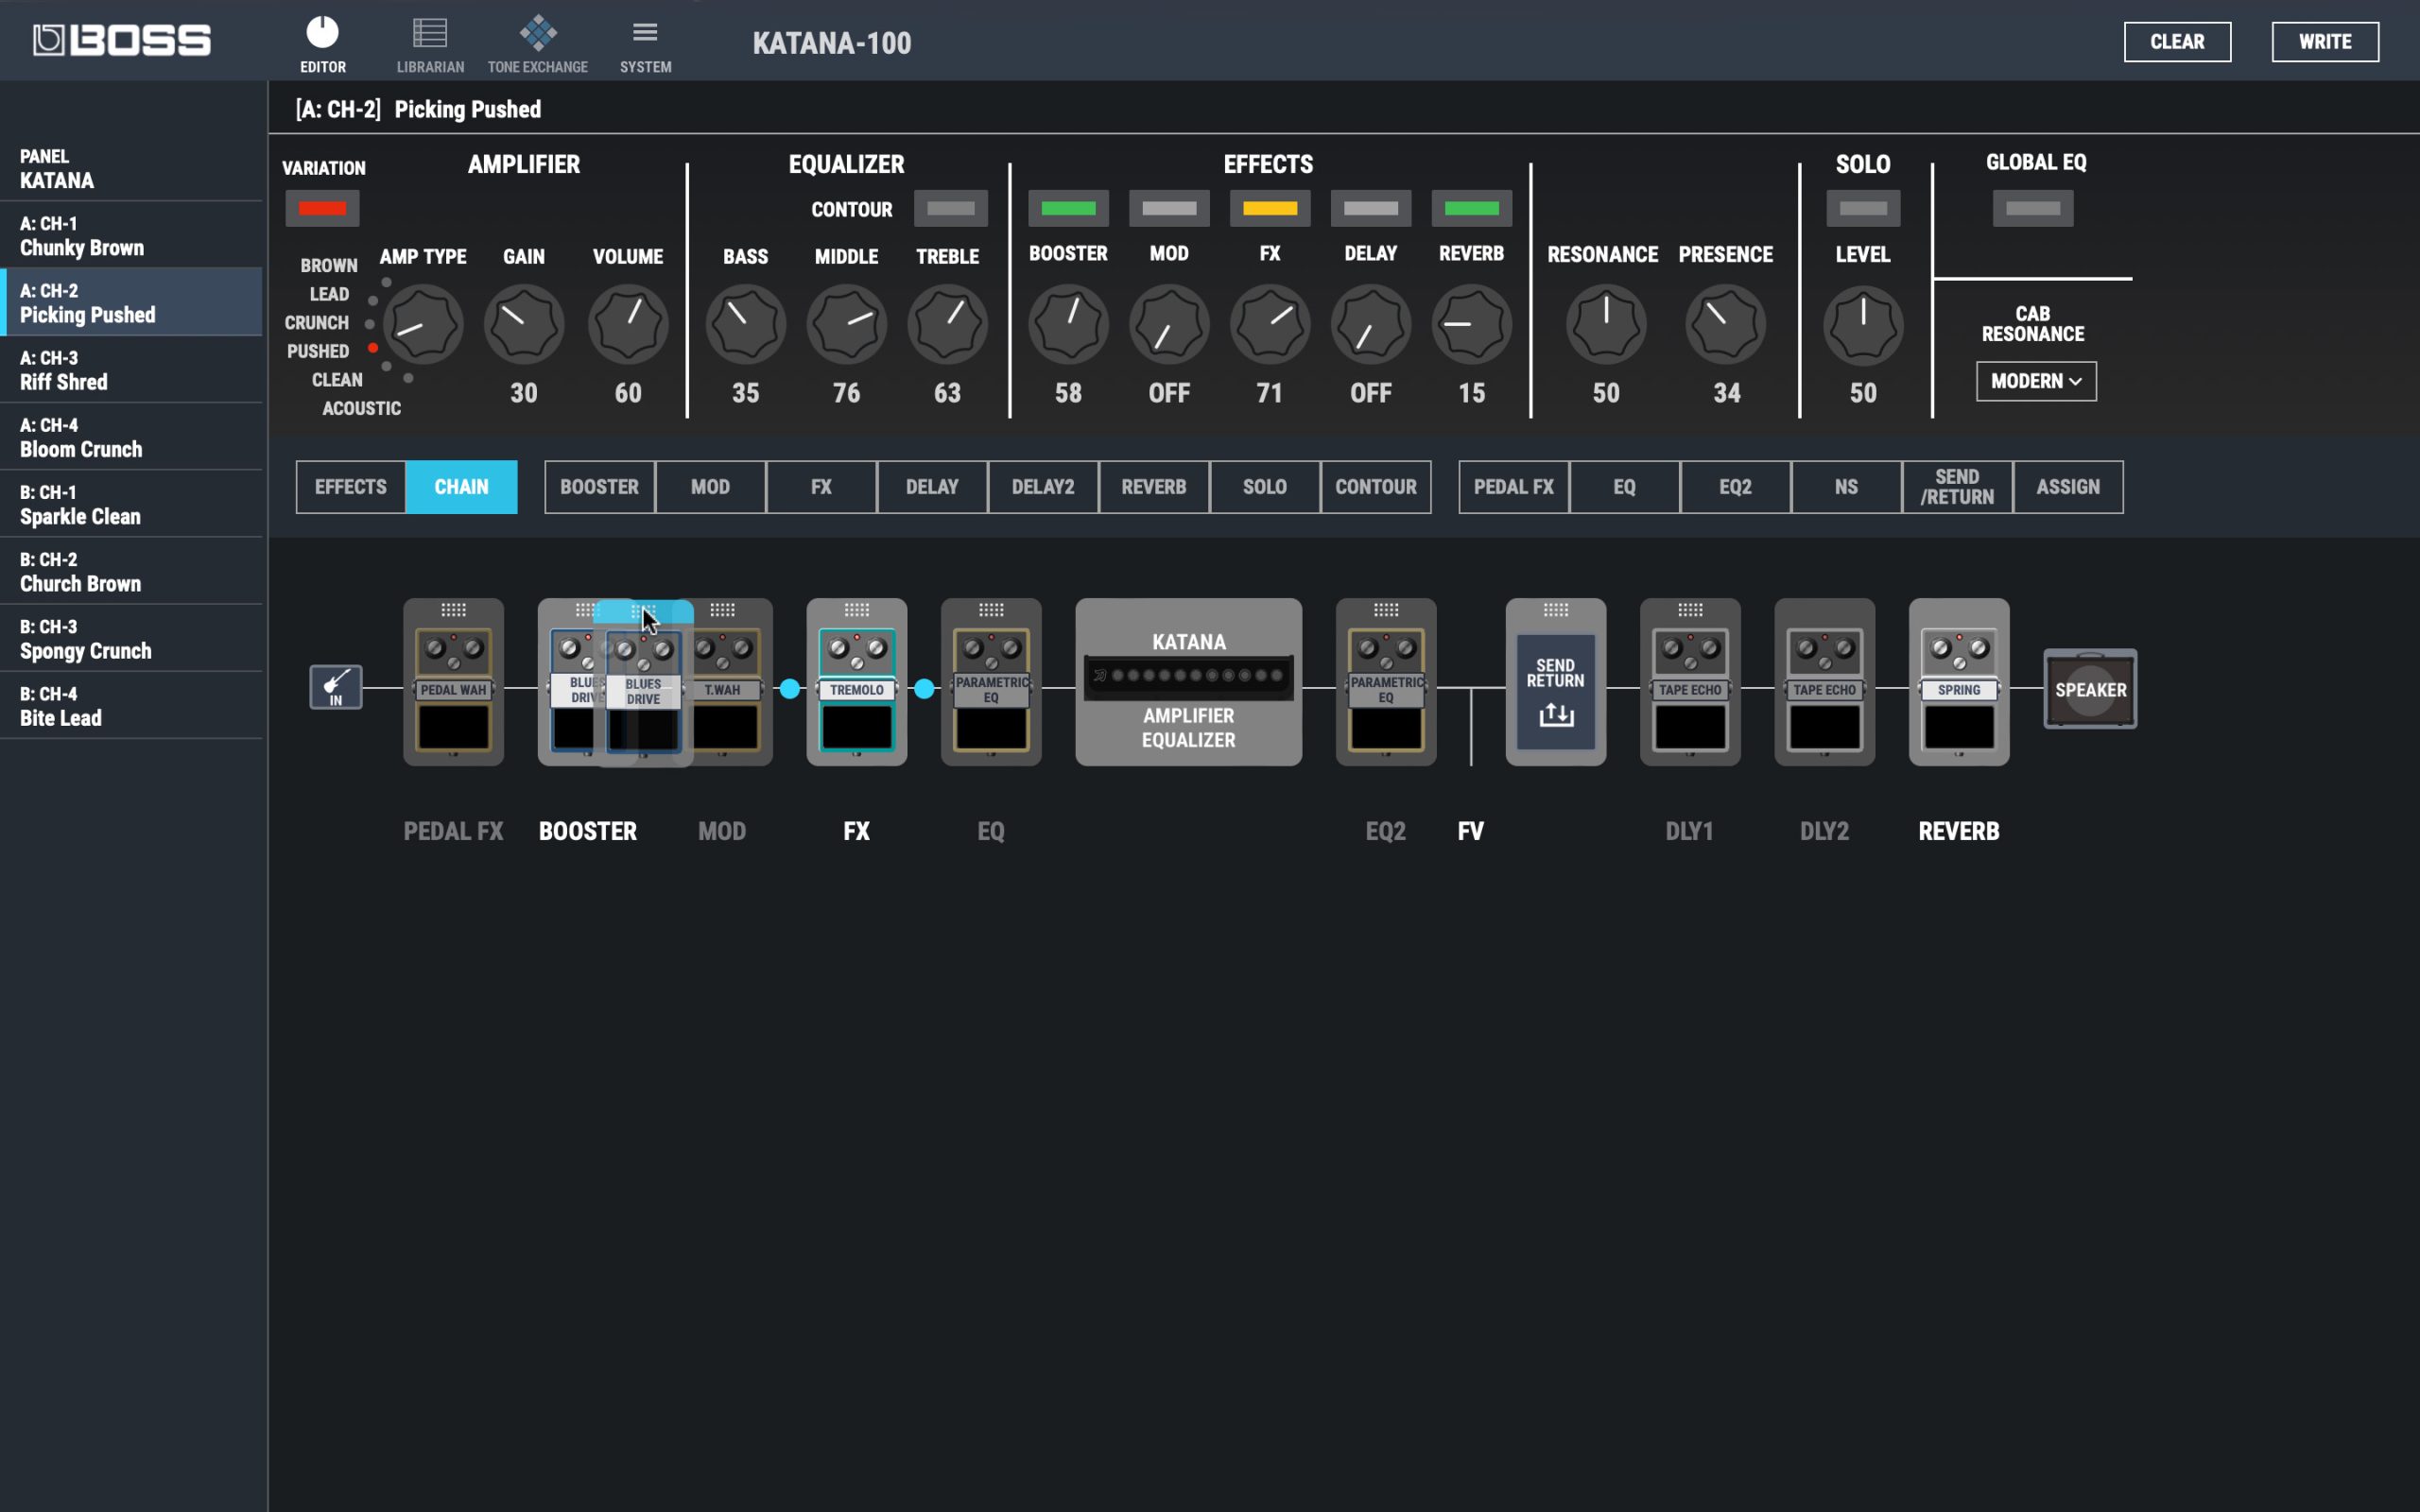Click the Amp Type selector knob
The width and height of the screenshot is (2420, 1512).
point(423,324)
